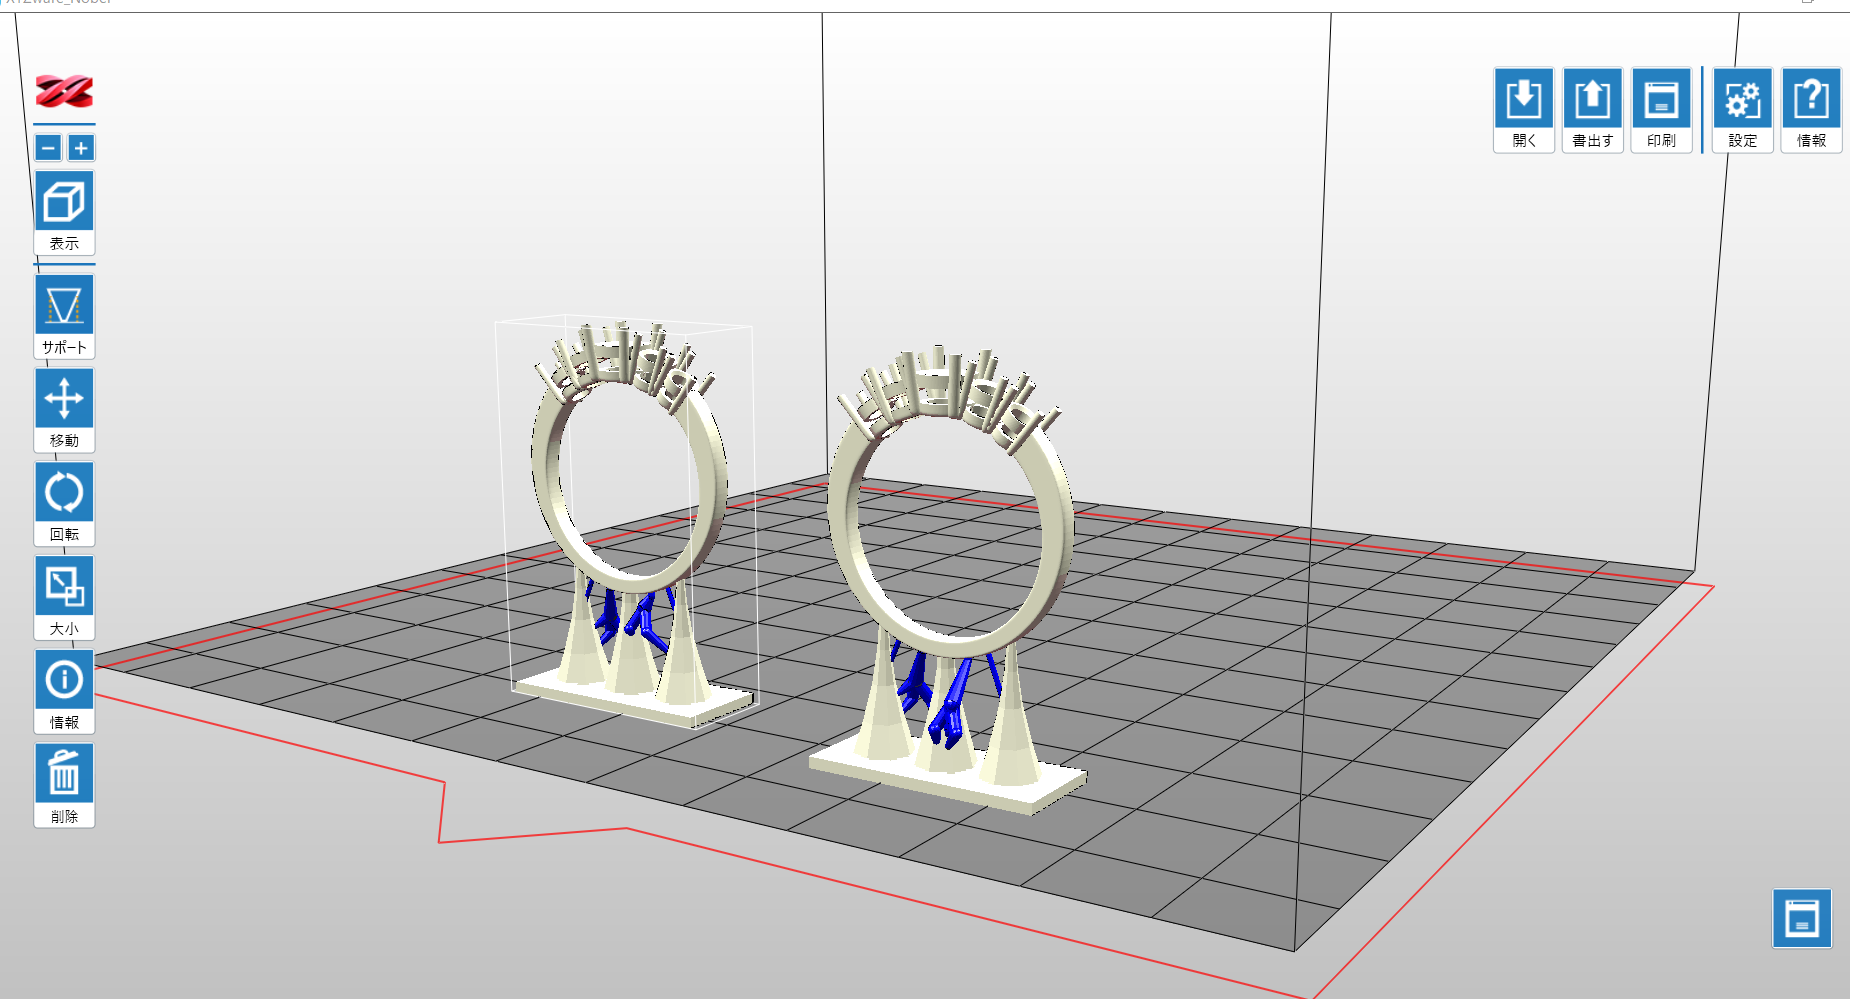The height and width of the screenshot is (999, 1850).
Task: Show object 情報 in left toolbar
Action: click(64, 692)
